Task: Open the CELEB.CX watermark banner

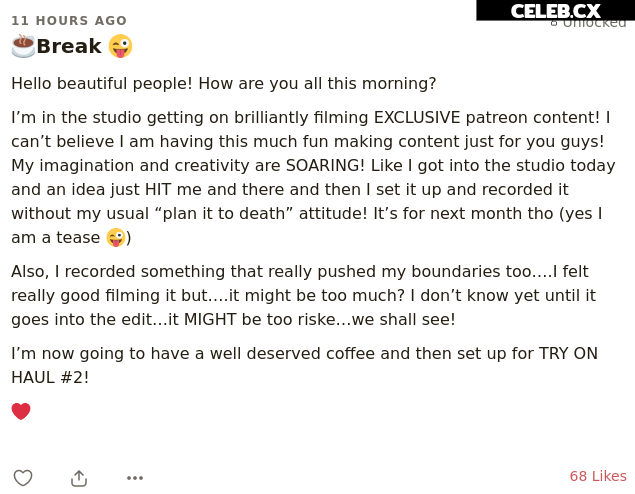Action: click(x=555, y=11)
